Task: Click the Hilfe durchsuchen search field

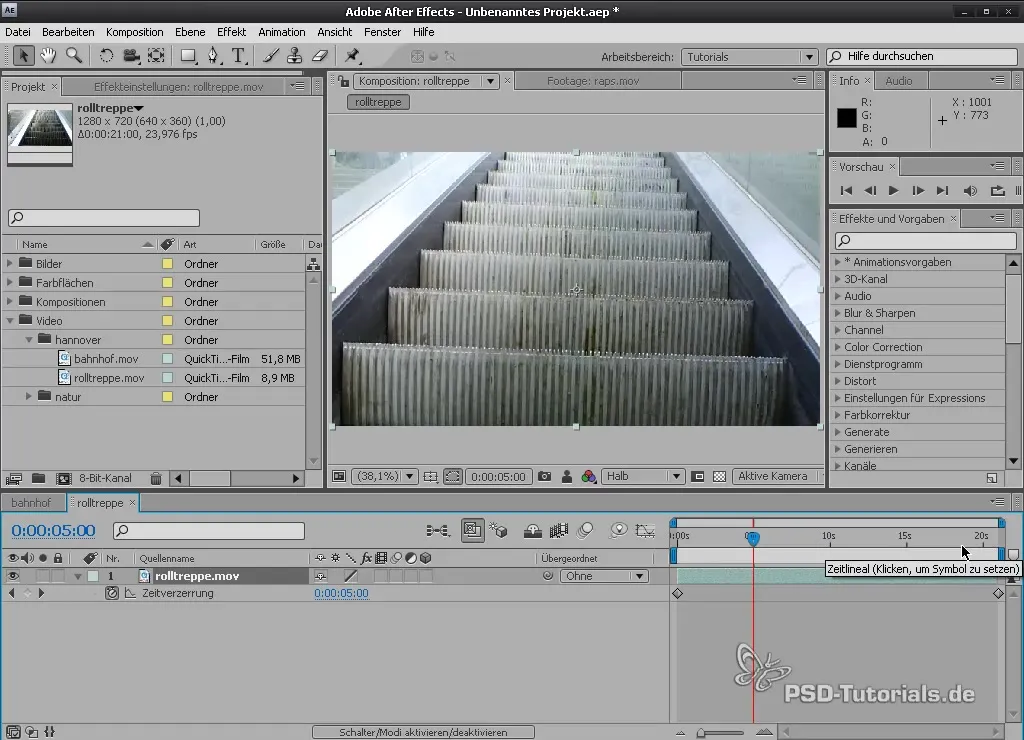Action: click(921, 57)
